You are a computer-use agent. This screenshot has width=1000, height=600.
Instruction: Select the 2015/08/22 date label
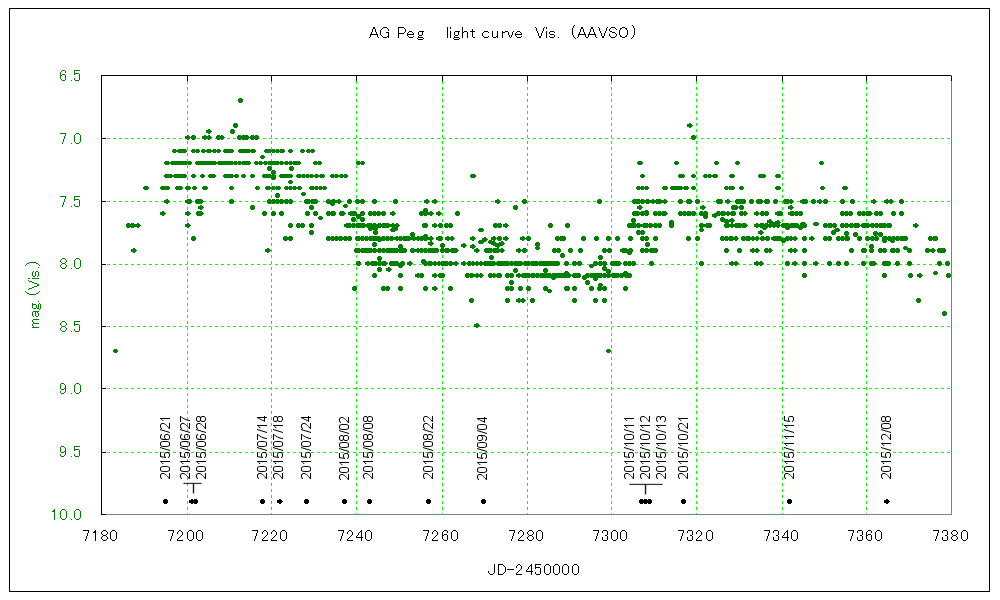(x=428, y=449)
